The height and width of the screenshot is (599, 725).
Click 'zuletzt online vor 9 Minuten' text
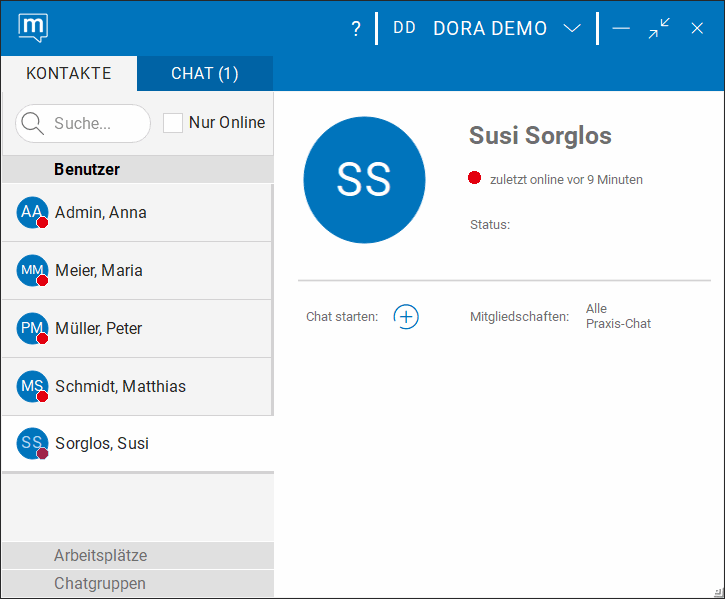(566, 179)
